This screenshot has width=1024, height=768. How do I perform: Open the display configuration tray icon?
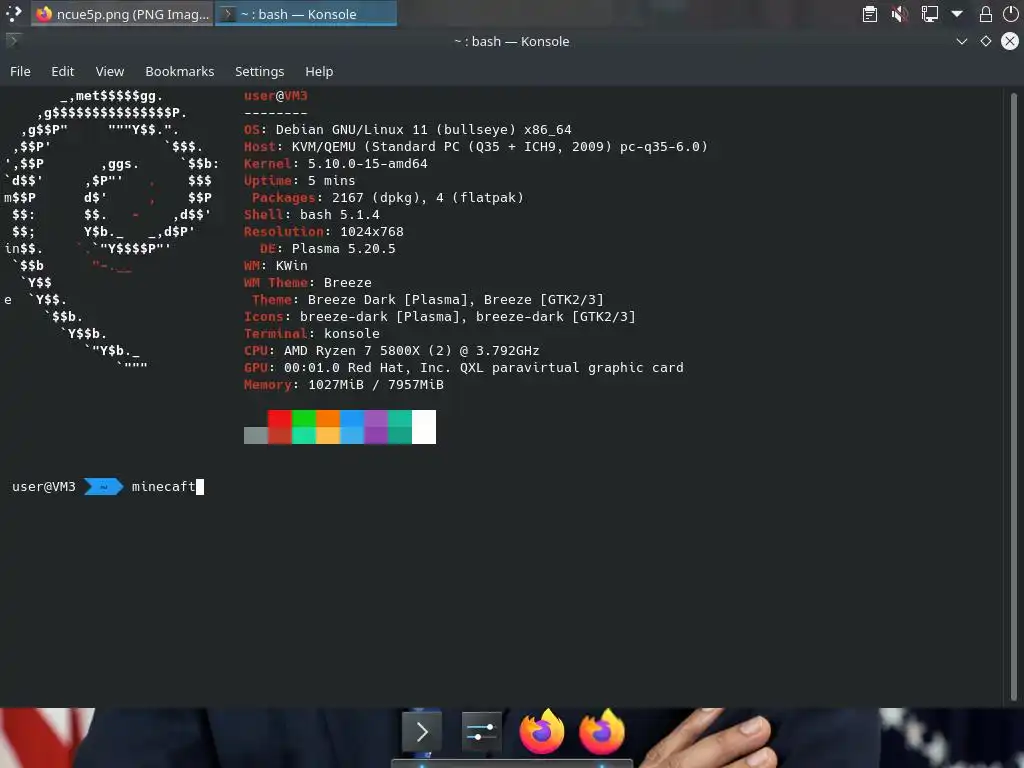(x=929, y=14)
